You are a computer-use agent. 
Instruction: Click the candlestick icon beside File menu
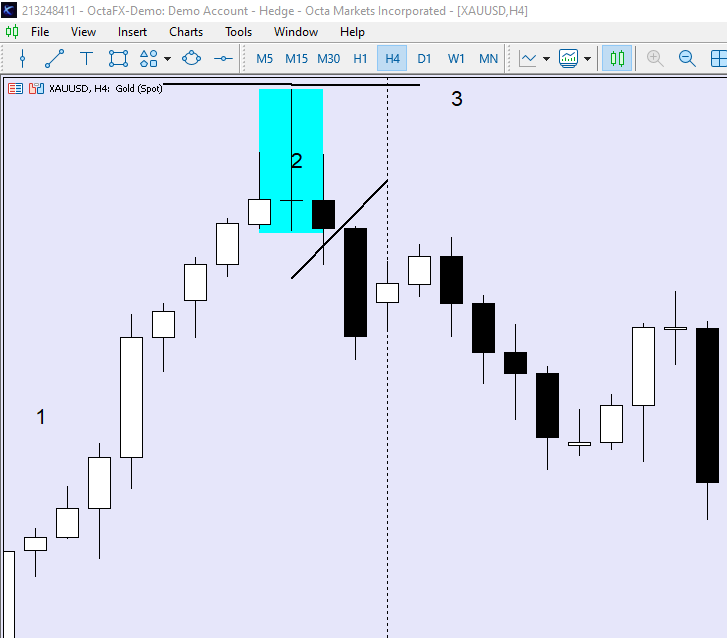click(x=12, y=32)
